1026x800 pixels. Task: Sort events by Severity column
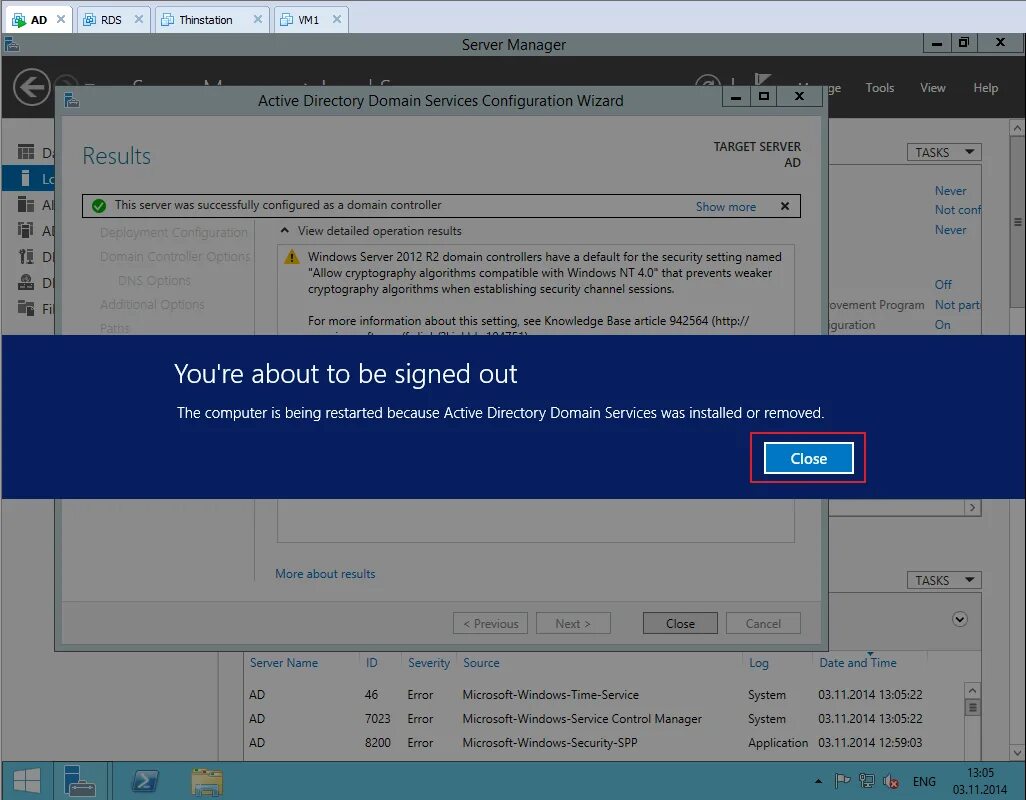point(429,663)
